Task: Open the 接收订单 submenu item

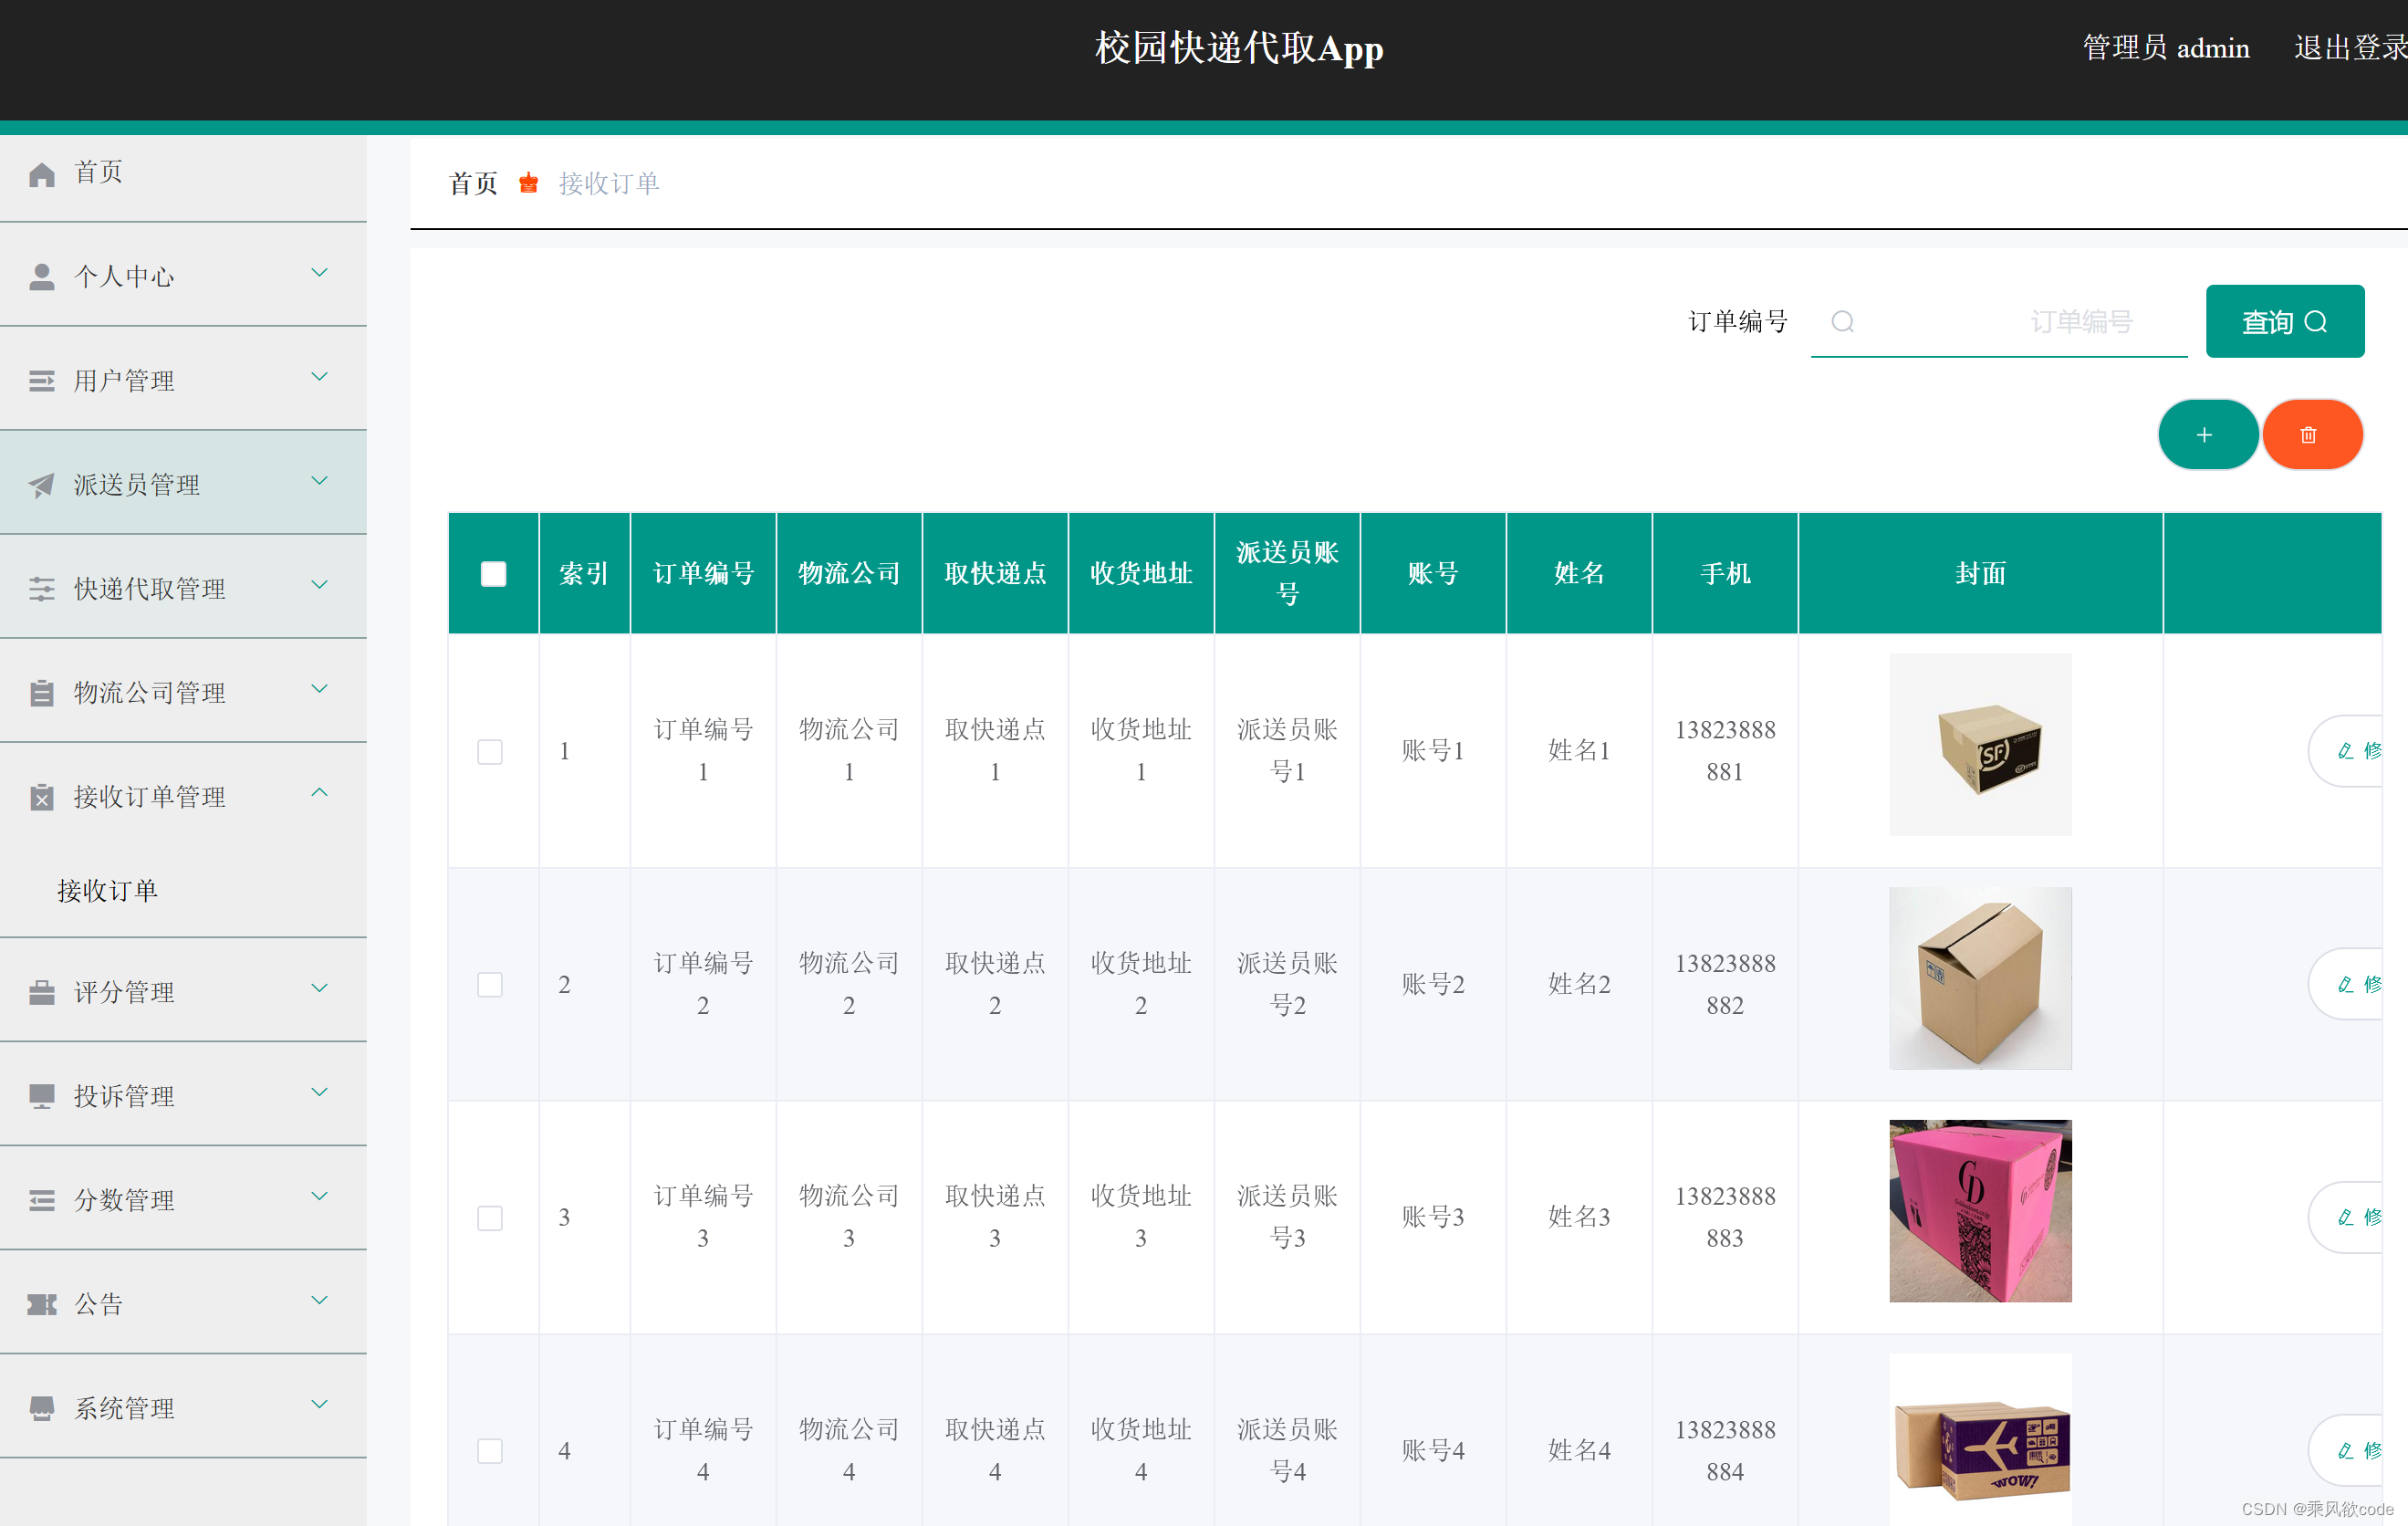Action: (x=108, y=890)
